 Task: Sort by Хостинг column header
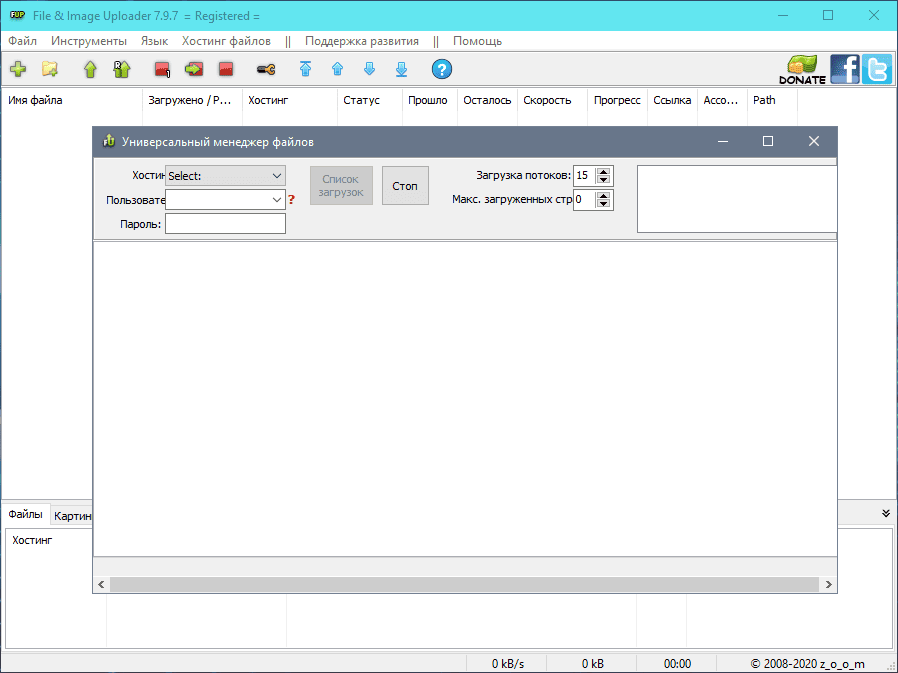[290, 100]
